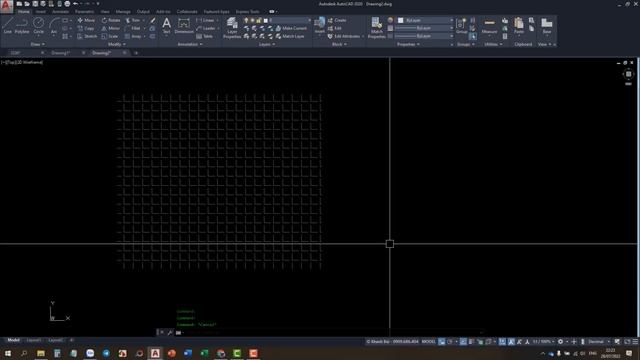This screenshot has width=640, height=360.
Task: Select the Line drawing tool
Action: tap(8, 25)
